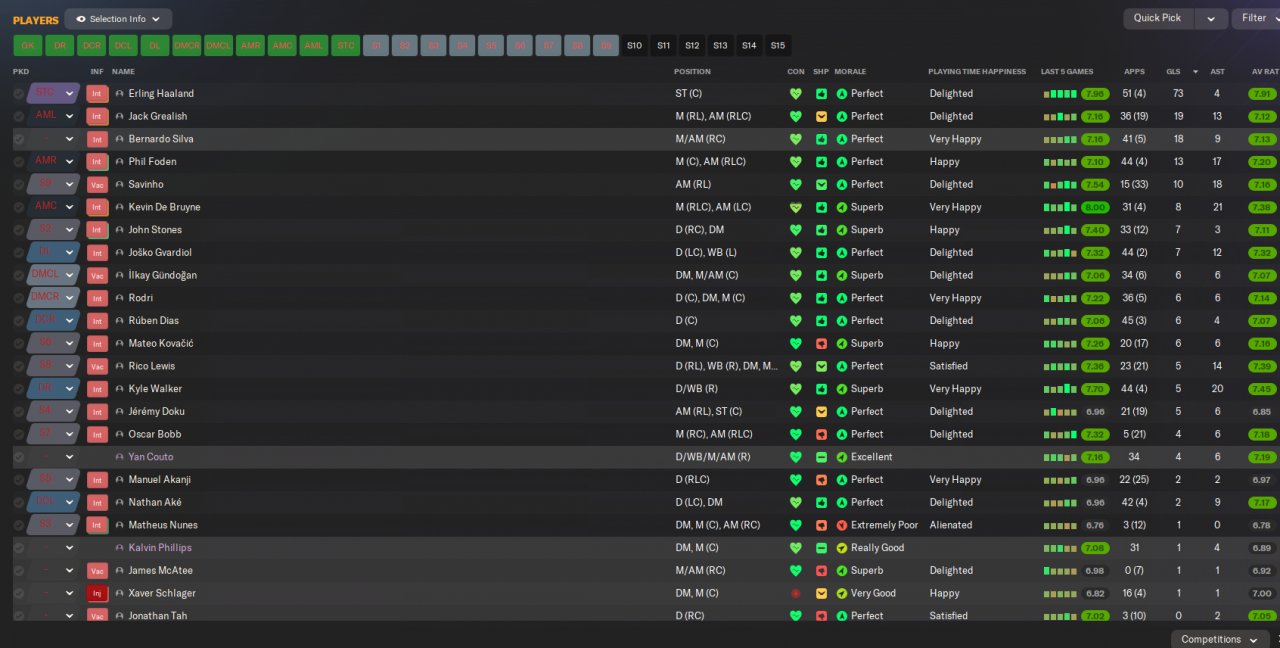Select the S1 substitute slot

376,46
